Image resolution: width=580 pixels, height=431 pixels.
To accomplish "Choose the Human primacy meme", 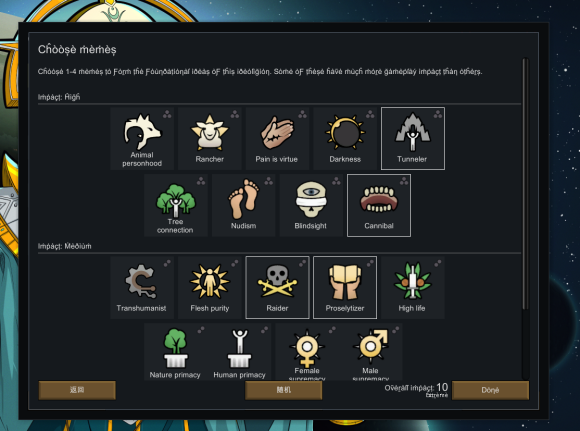I will coord(239,352).
